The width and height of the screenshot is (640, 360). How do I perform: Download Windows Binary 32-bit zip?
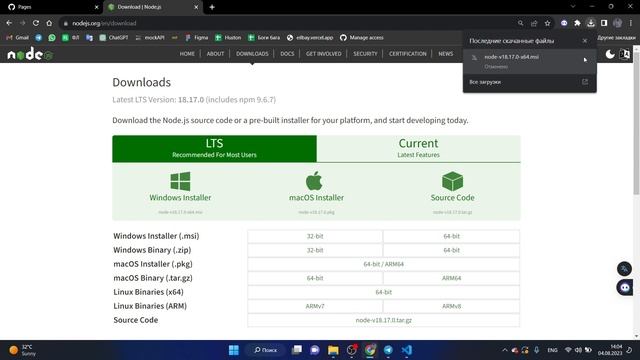click(x=315, y=250)
